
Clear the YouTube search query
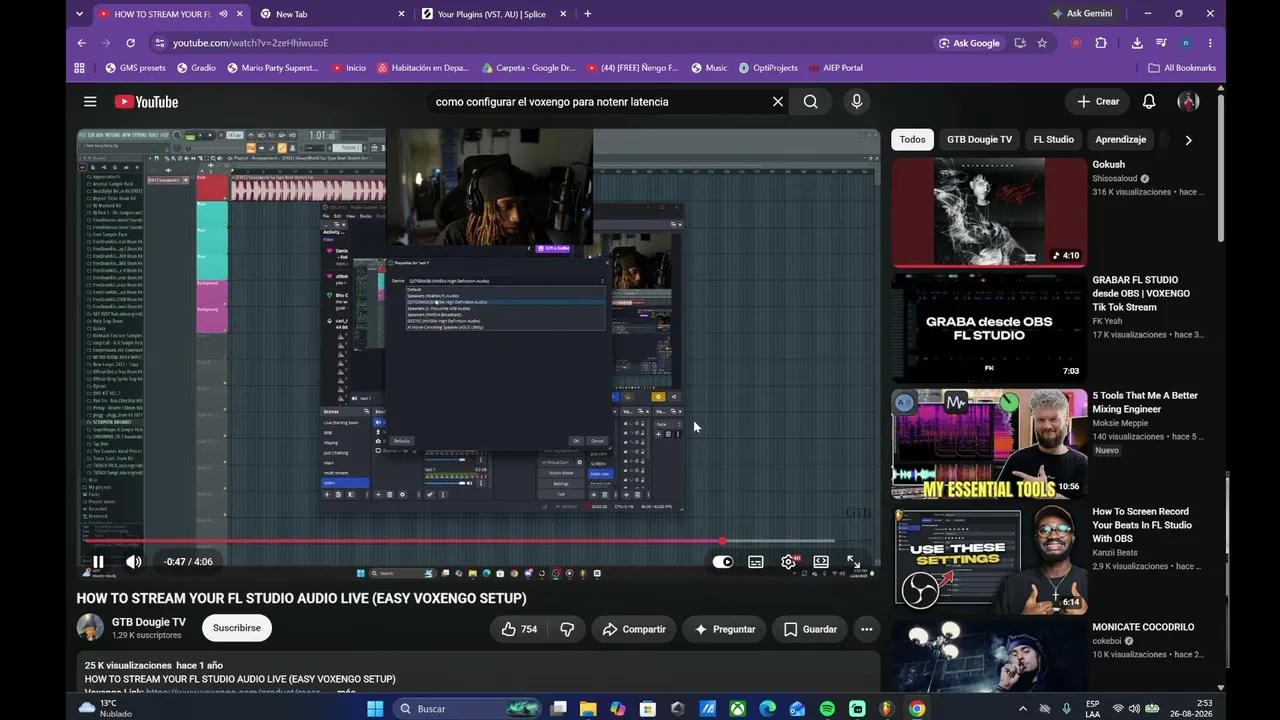tap(778, 101)
